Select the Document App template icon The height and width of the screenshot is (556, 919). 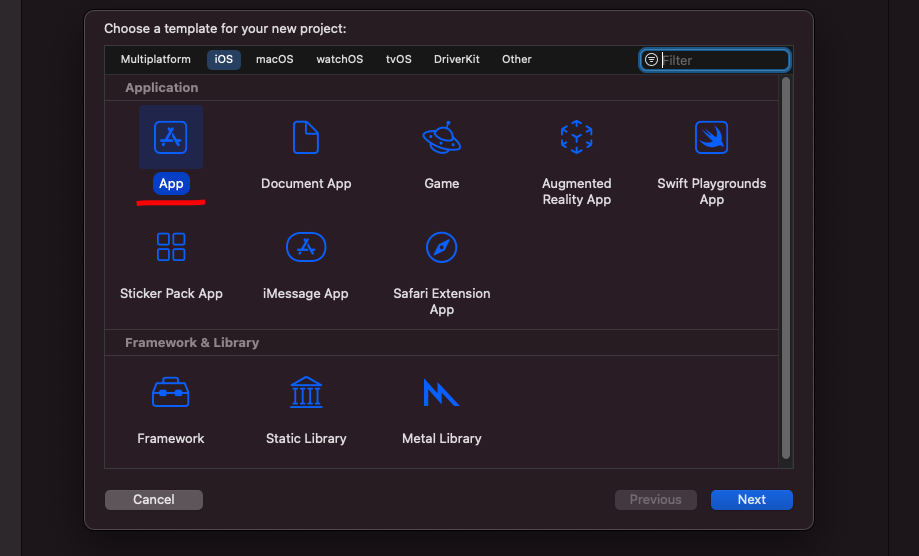[x=306, y=137]
